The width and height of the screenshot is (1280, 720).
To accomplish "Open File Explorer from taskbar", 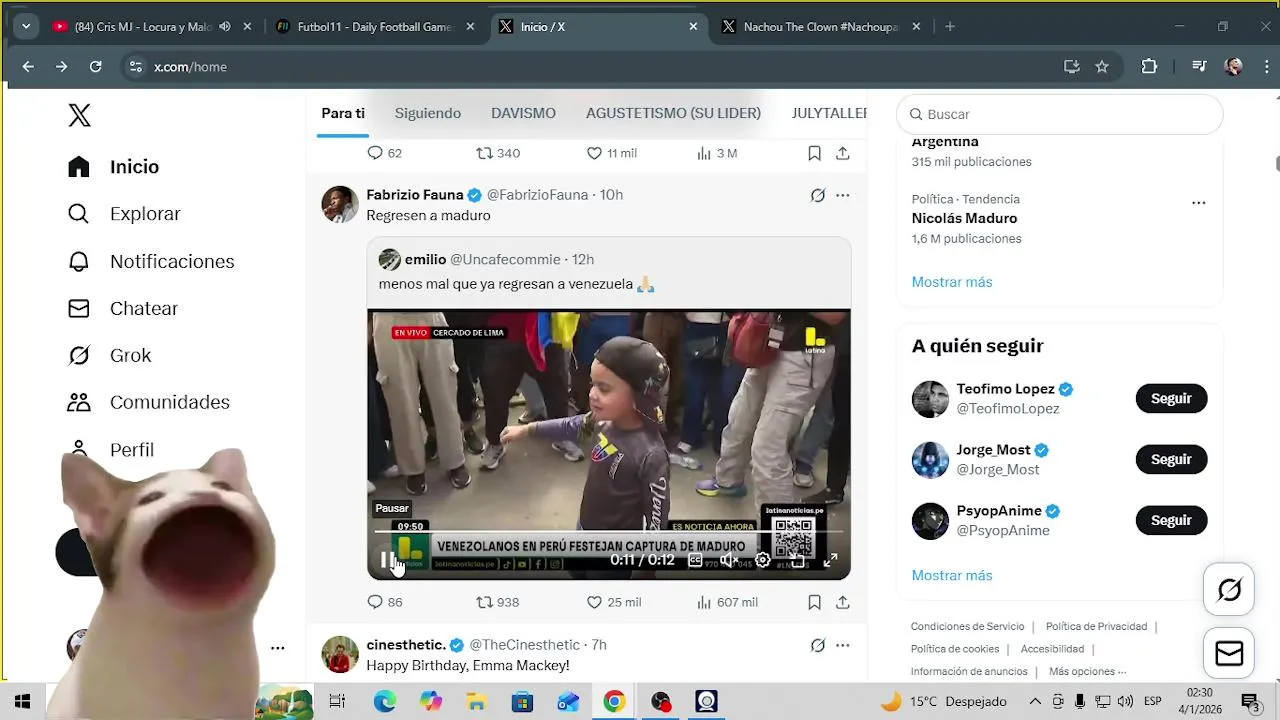I will (x=477, y=701).
